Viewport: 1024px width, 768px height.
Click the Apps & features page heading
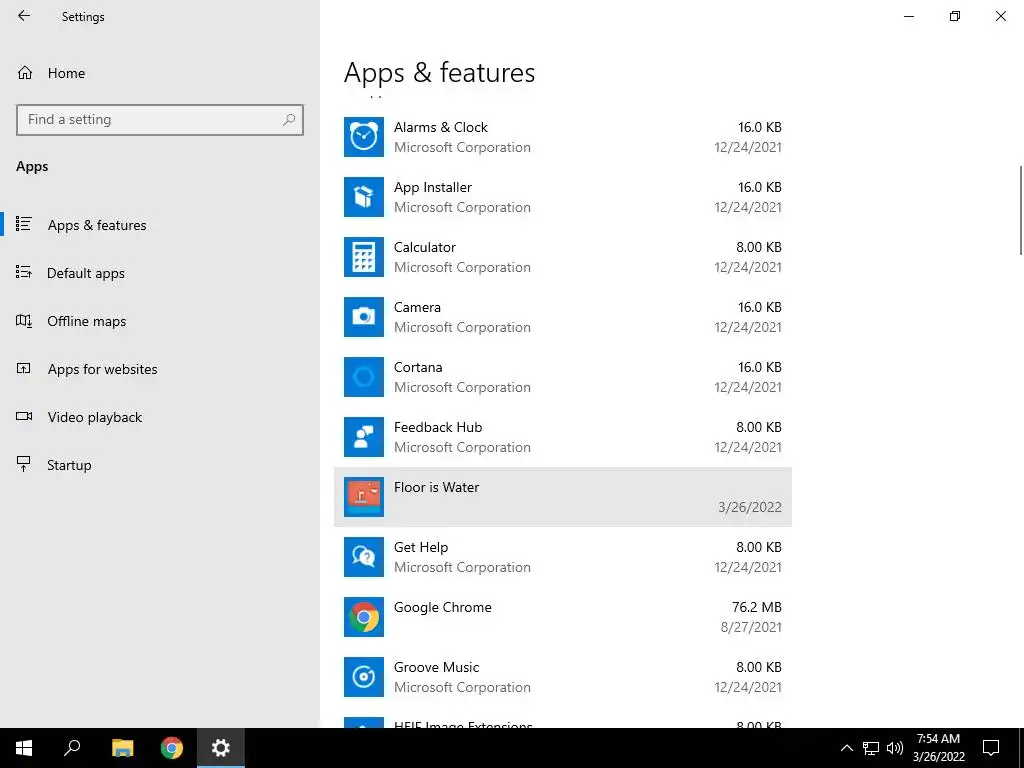tap(440, 72)
